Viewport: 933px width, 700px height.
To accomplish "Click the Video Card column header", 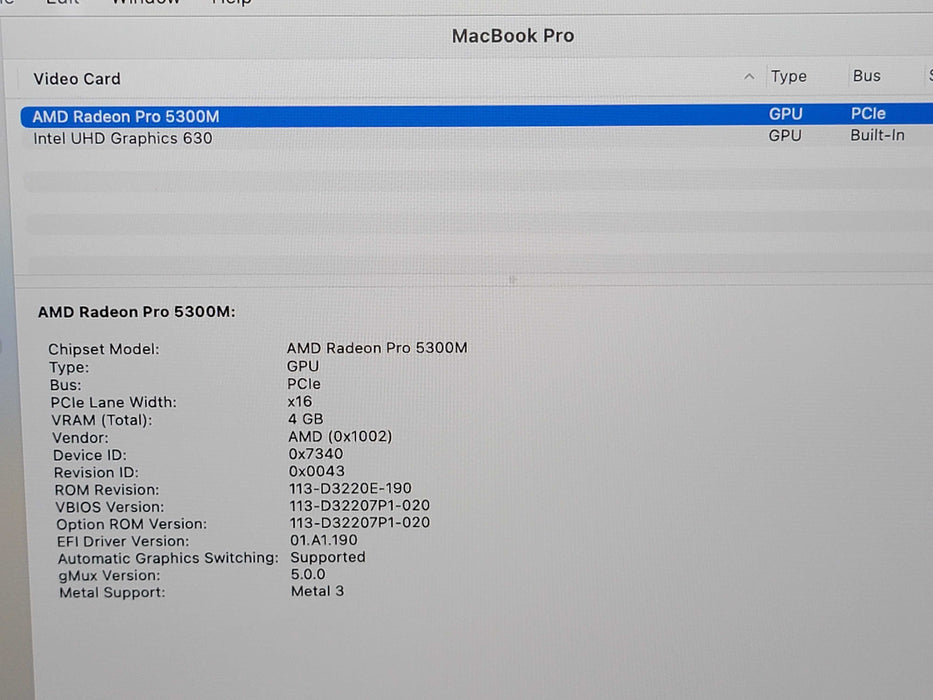I will point(77,78).
